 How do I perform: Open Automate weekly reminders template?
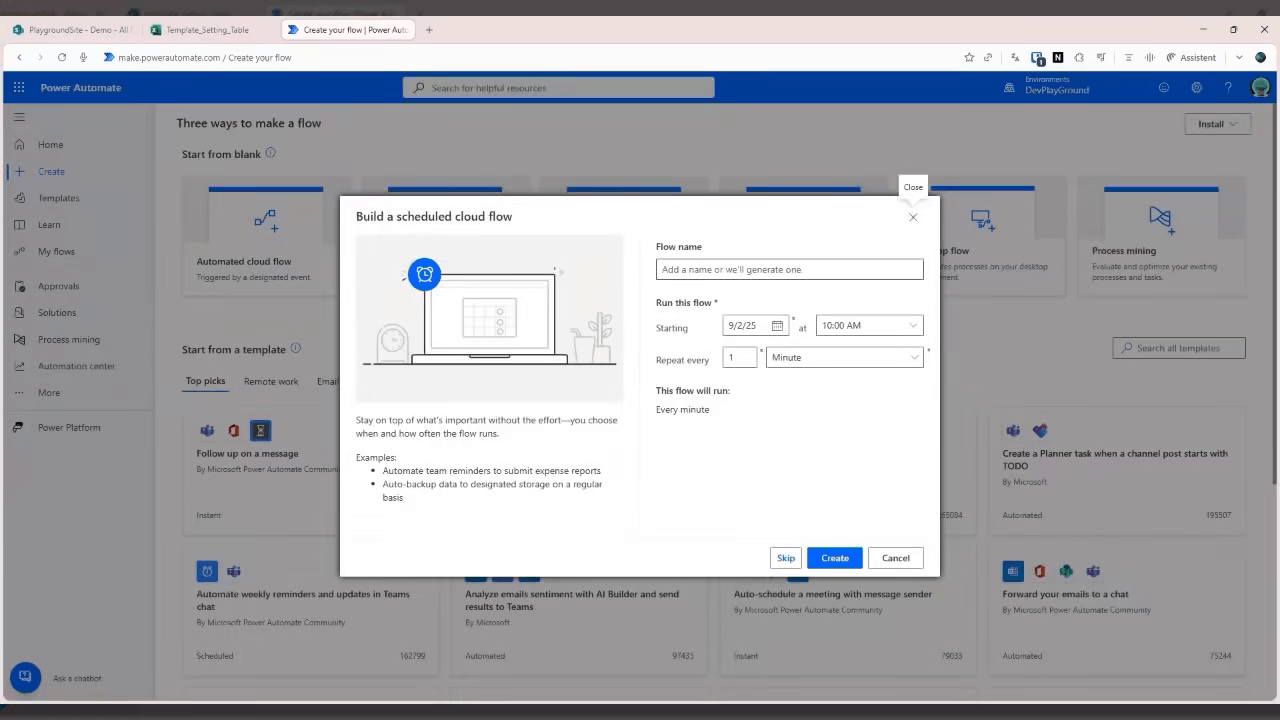click(303, 600)
